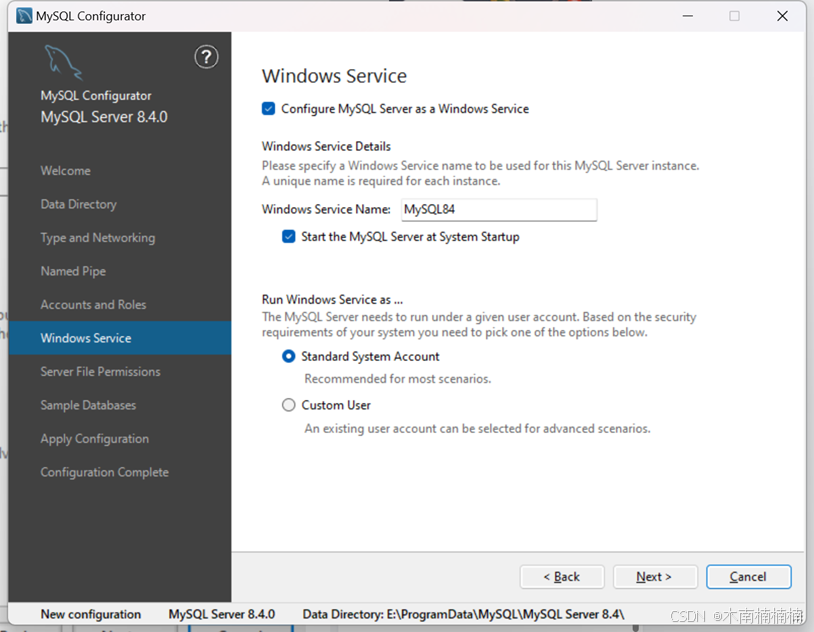This screenshot has height=632, width=814.
Task: Open the Data Directory step
Action: 78,204
